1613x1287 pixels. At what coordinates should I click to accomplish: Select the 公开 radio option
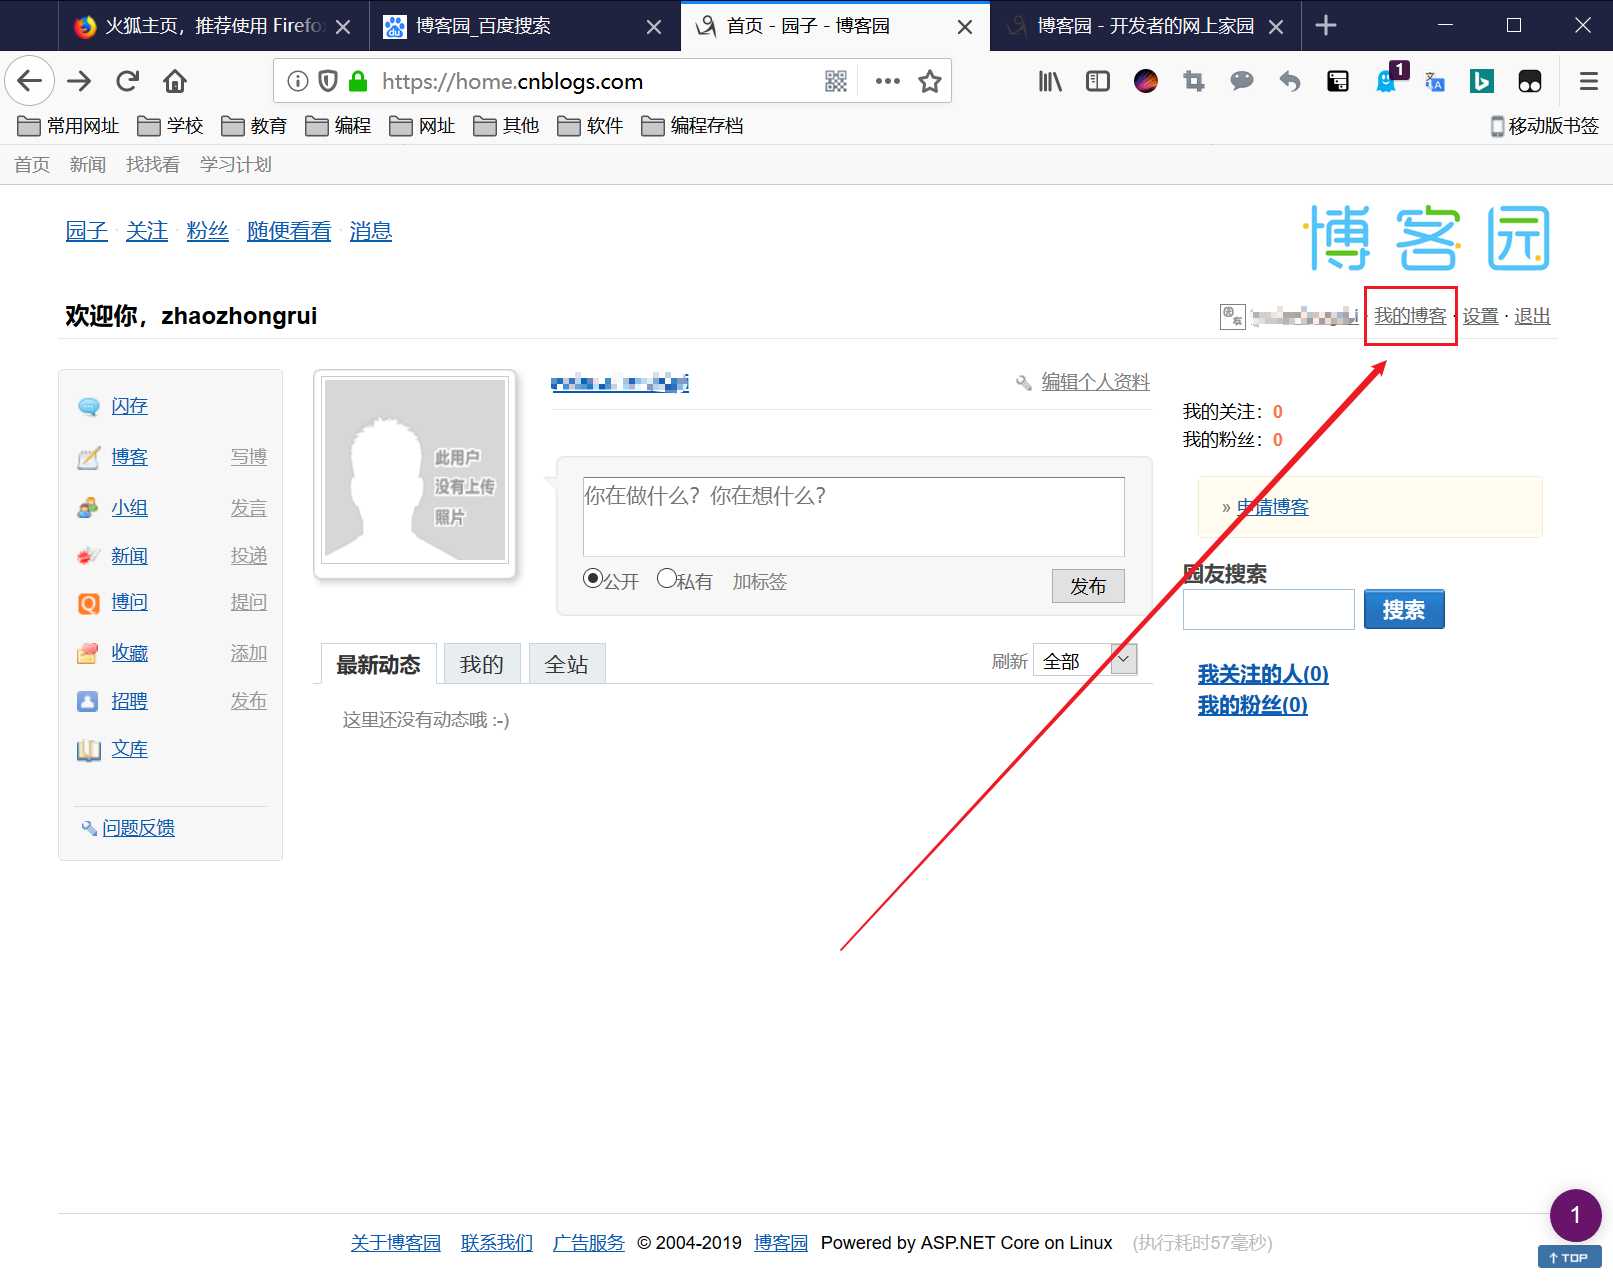tap(593, 578)
